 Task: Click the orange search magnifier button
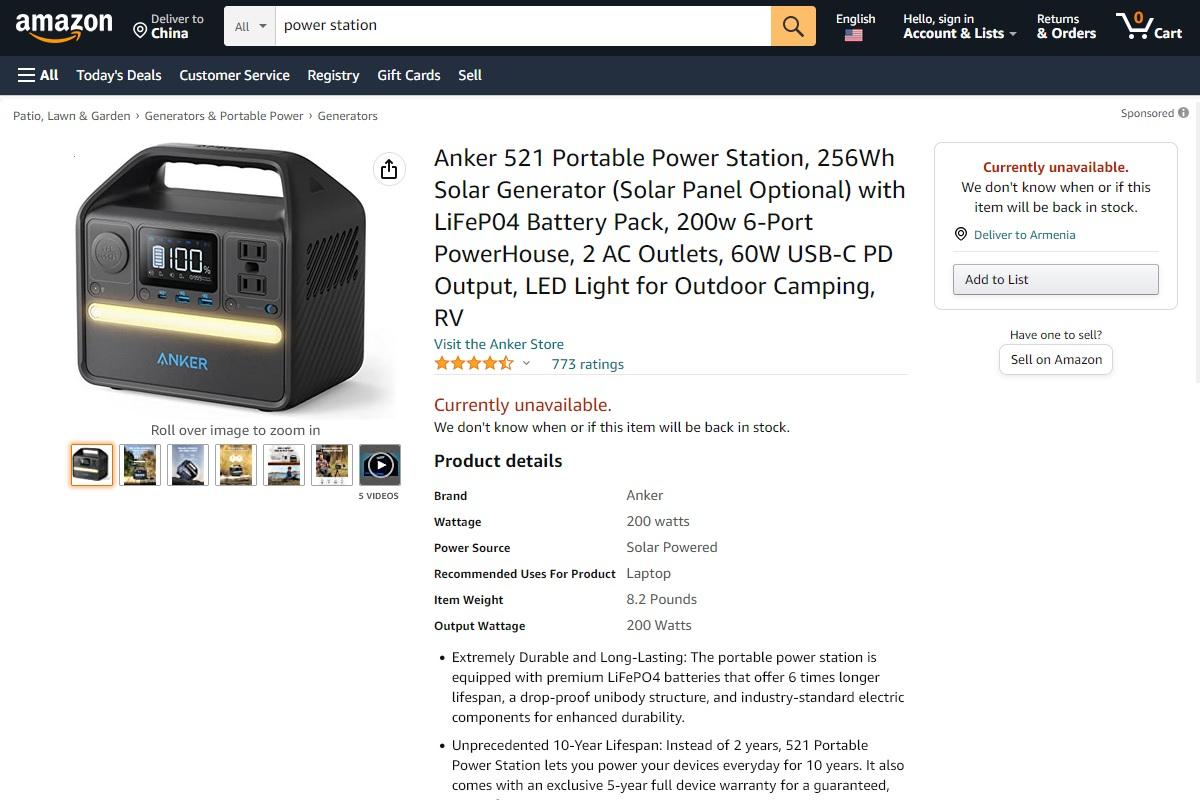click(793, 26)
